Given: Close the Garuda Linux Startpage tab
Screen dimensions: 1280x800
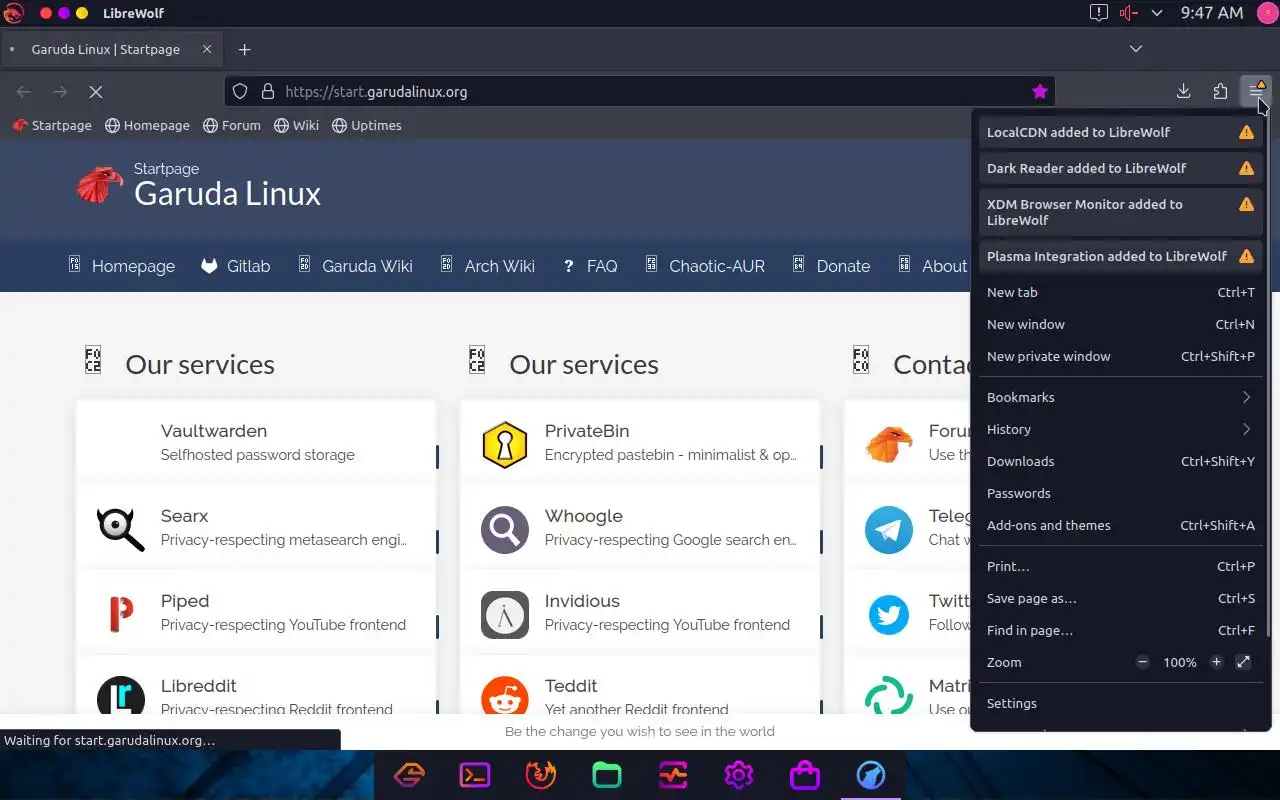Looking at the screenshot, I should [x=207, y=49].
